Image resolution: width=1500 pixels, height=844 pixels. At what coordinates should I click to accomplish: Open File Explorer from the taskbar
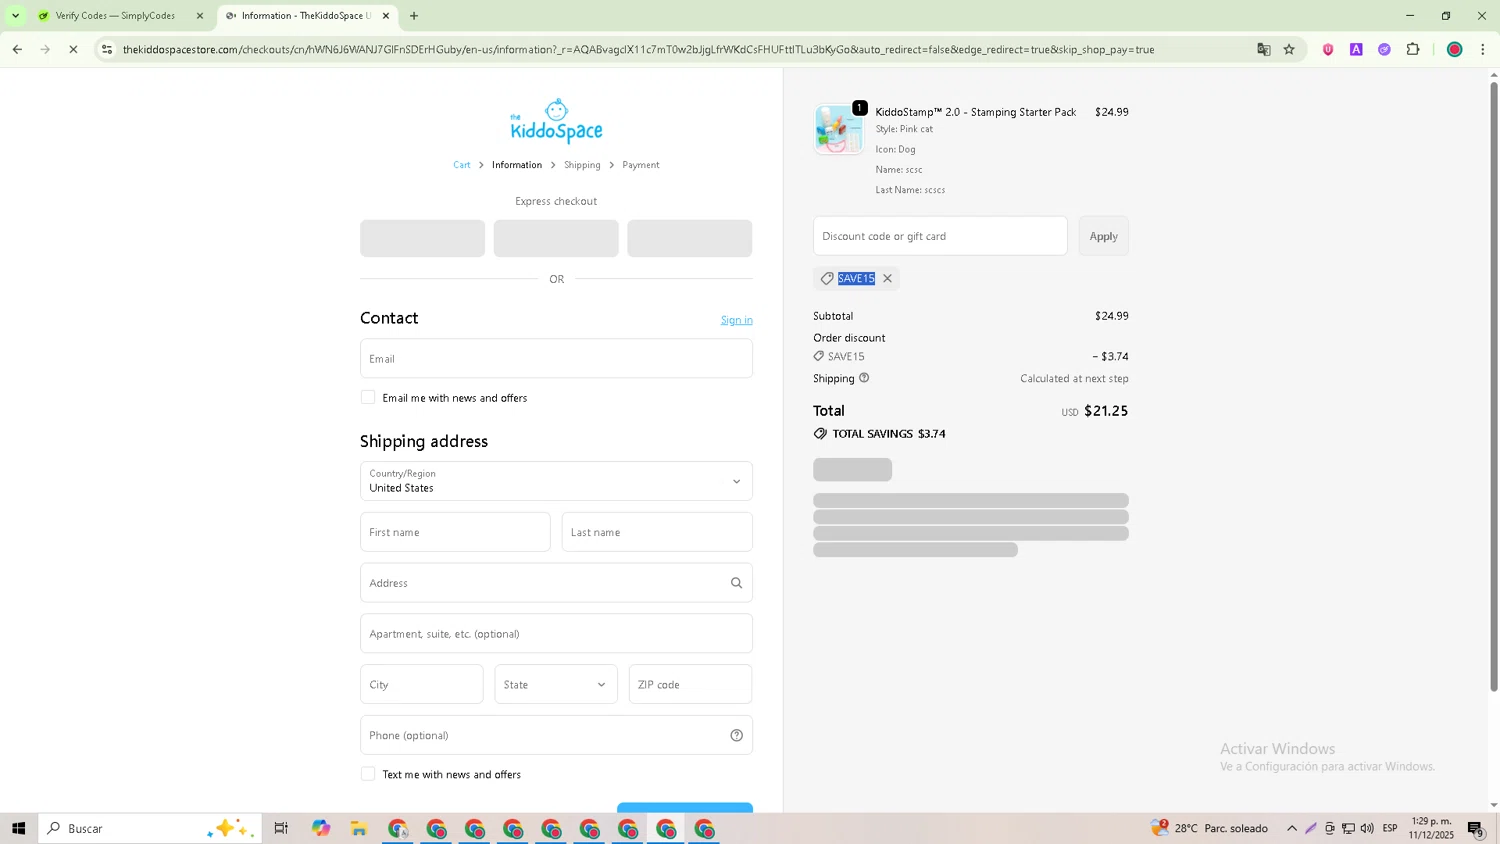coord(358,828)
